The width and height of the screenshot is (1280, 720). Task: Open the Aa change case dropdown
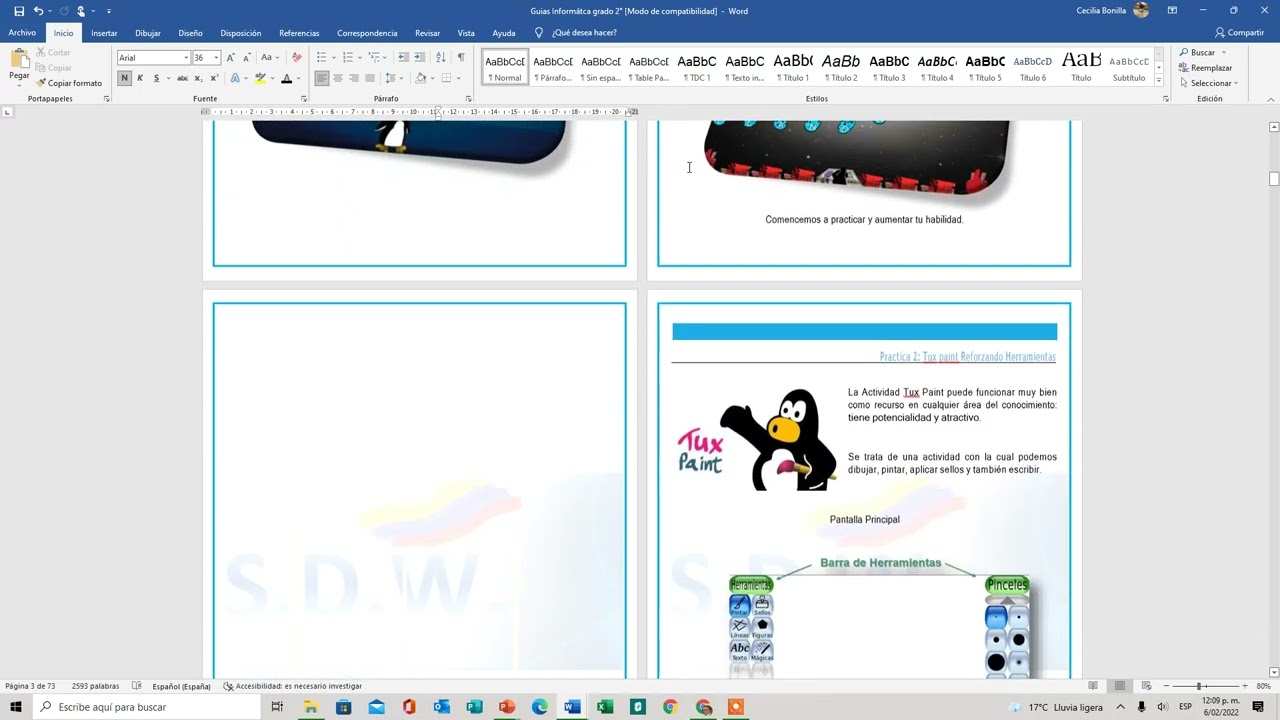point(268,58)
